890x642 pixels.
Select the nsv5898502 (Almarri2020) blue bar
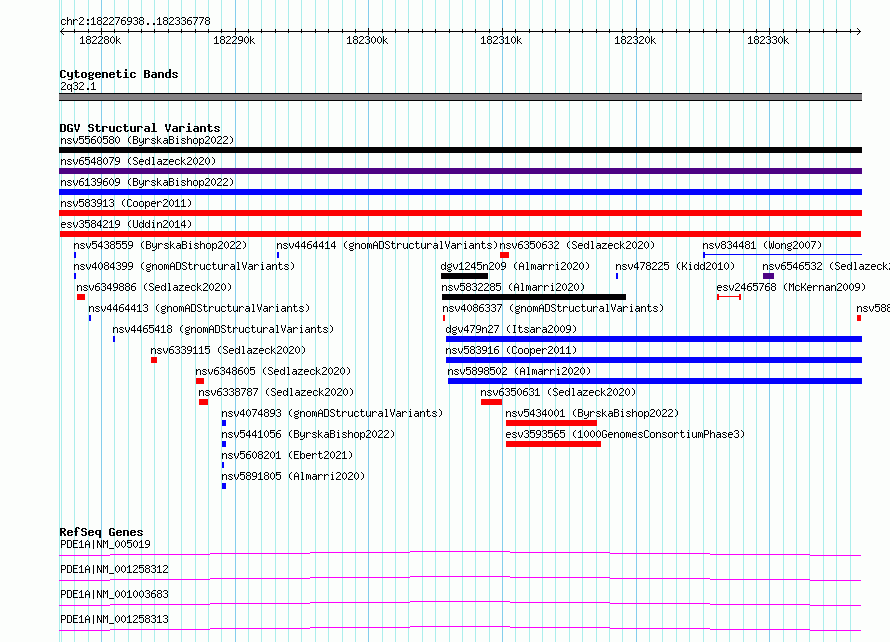[655, 381]
